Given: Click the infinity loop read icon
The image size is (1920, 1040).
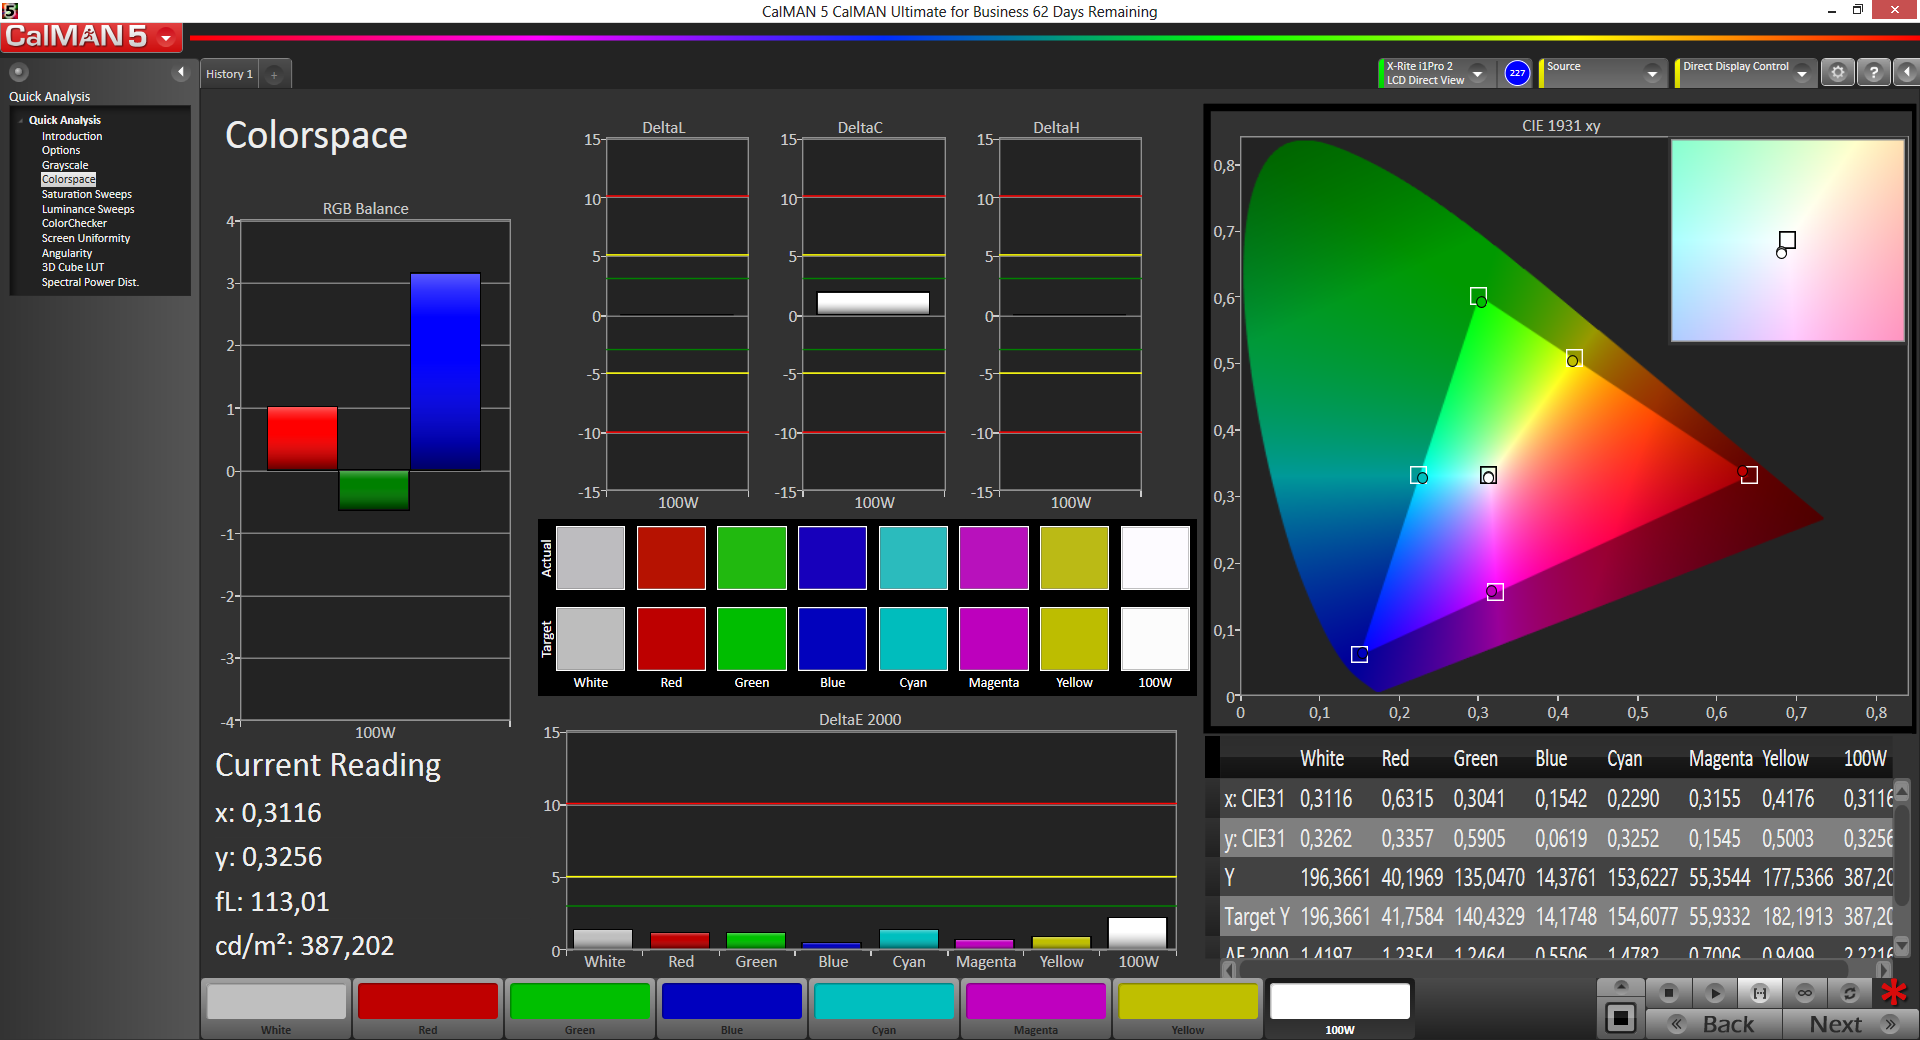Looking at the screenshot, I should [1804, 993].
